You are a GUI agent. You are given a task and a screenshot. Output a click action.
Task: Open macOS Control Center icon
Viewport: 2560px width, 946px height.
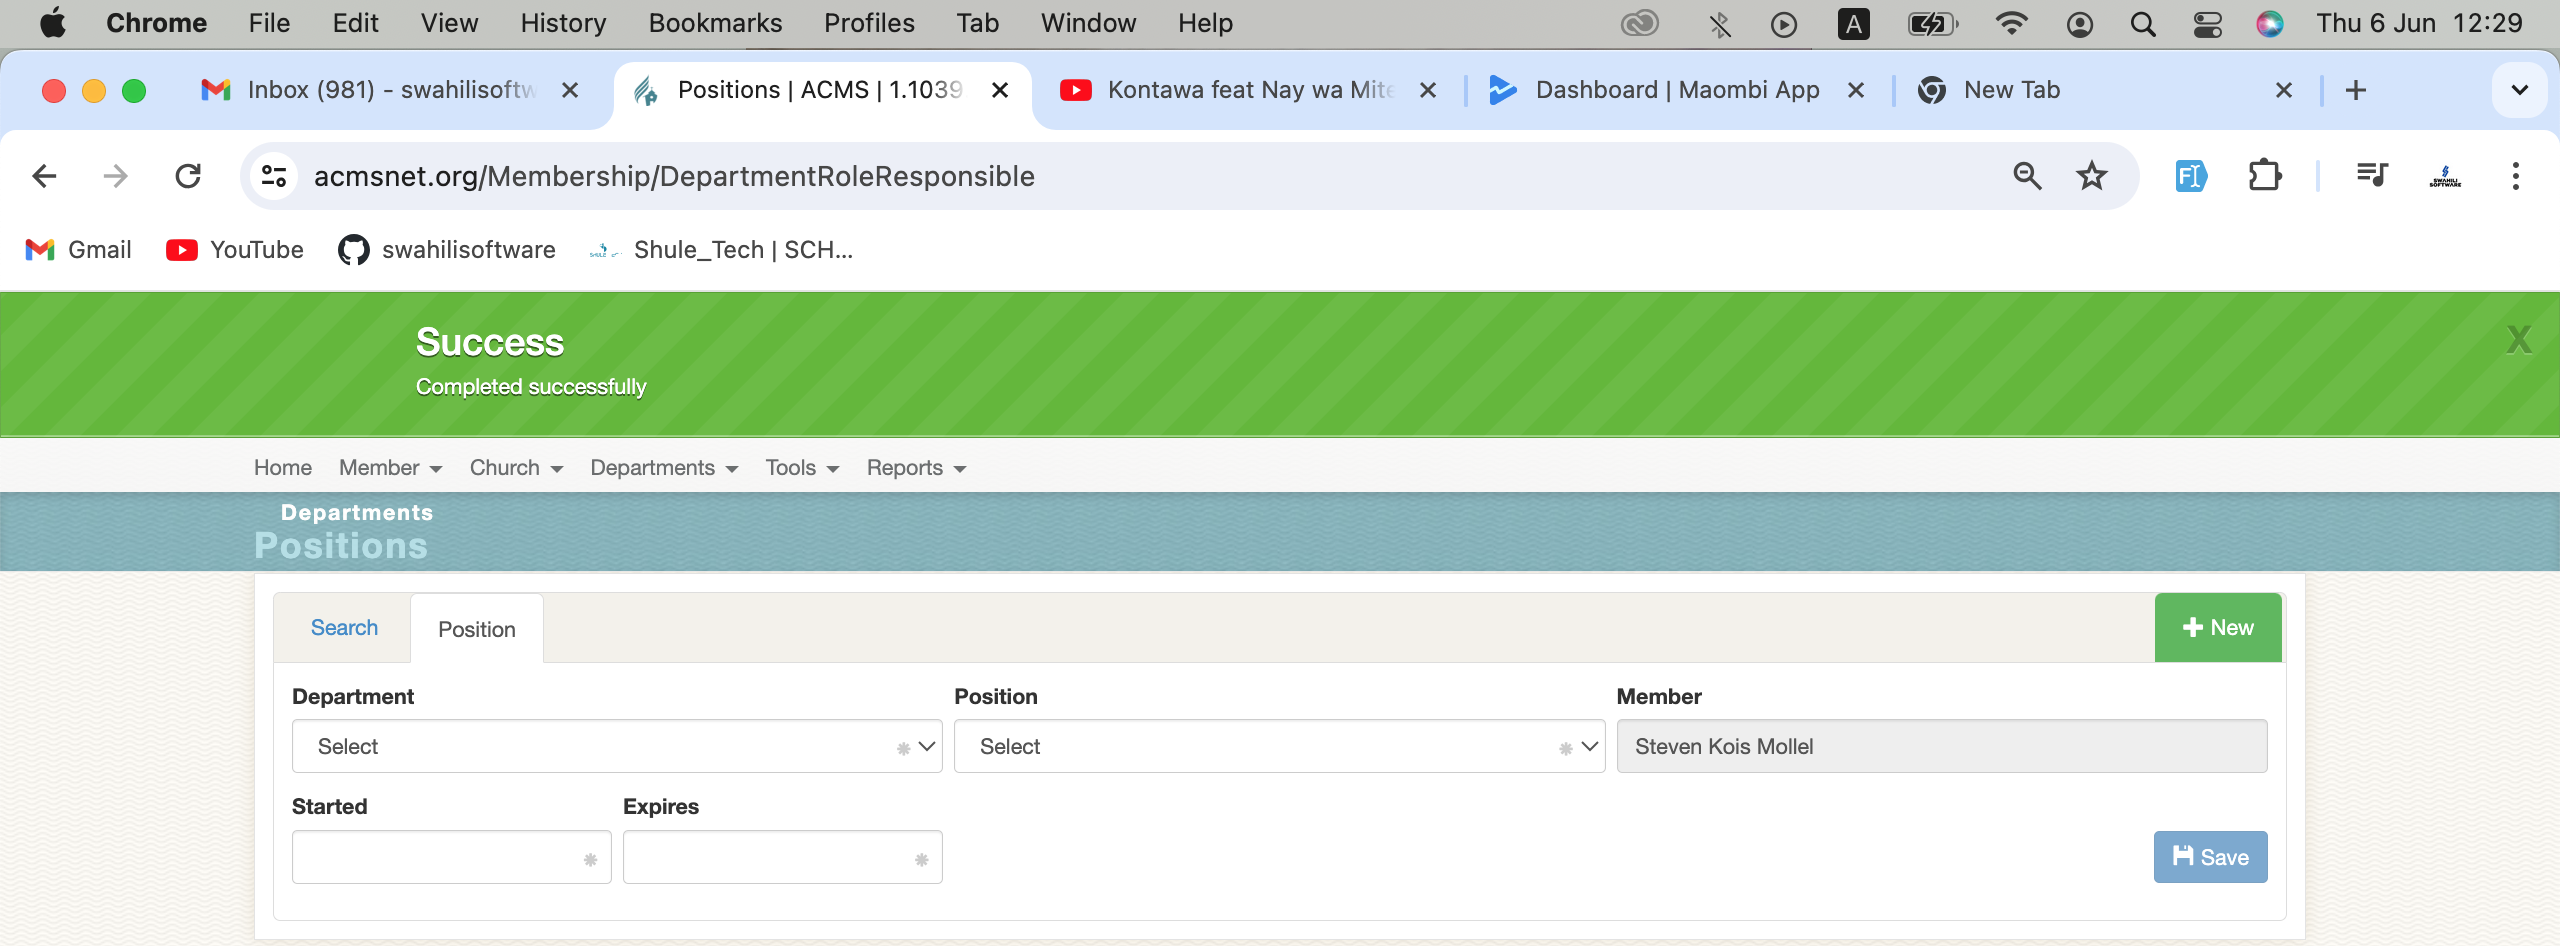2207,24
